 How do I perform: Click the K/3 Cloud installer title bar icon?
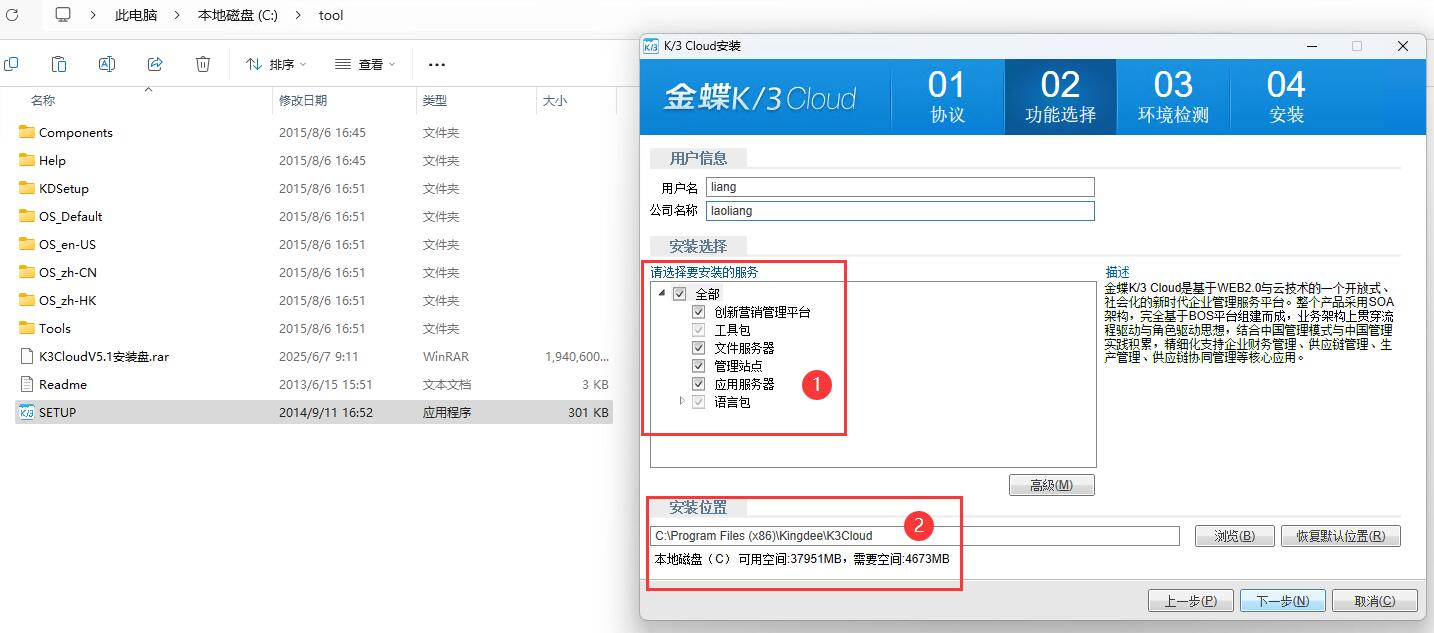[x=651, y=46]
